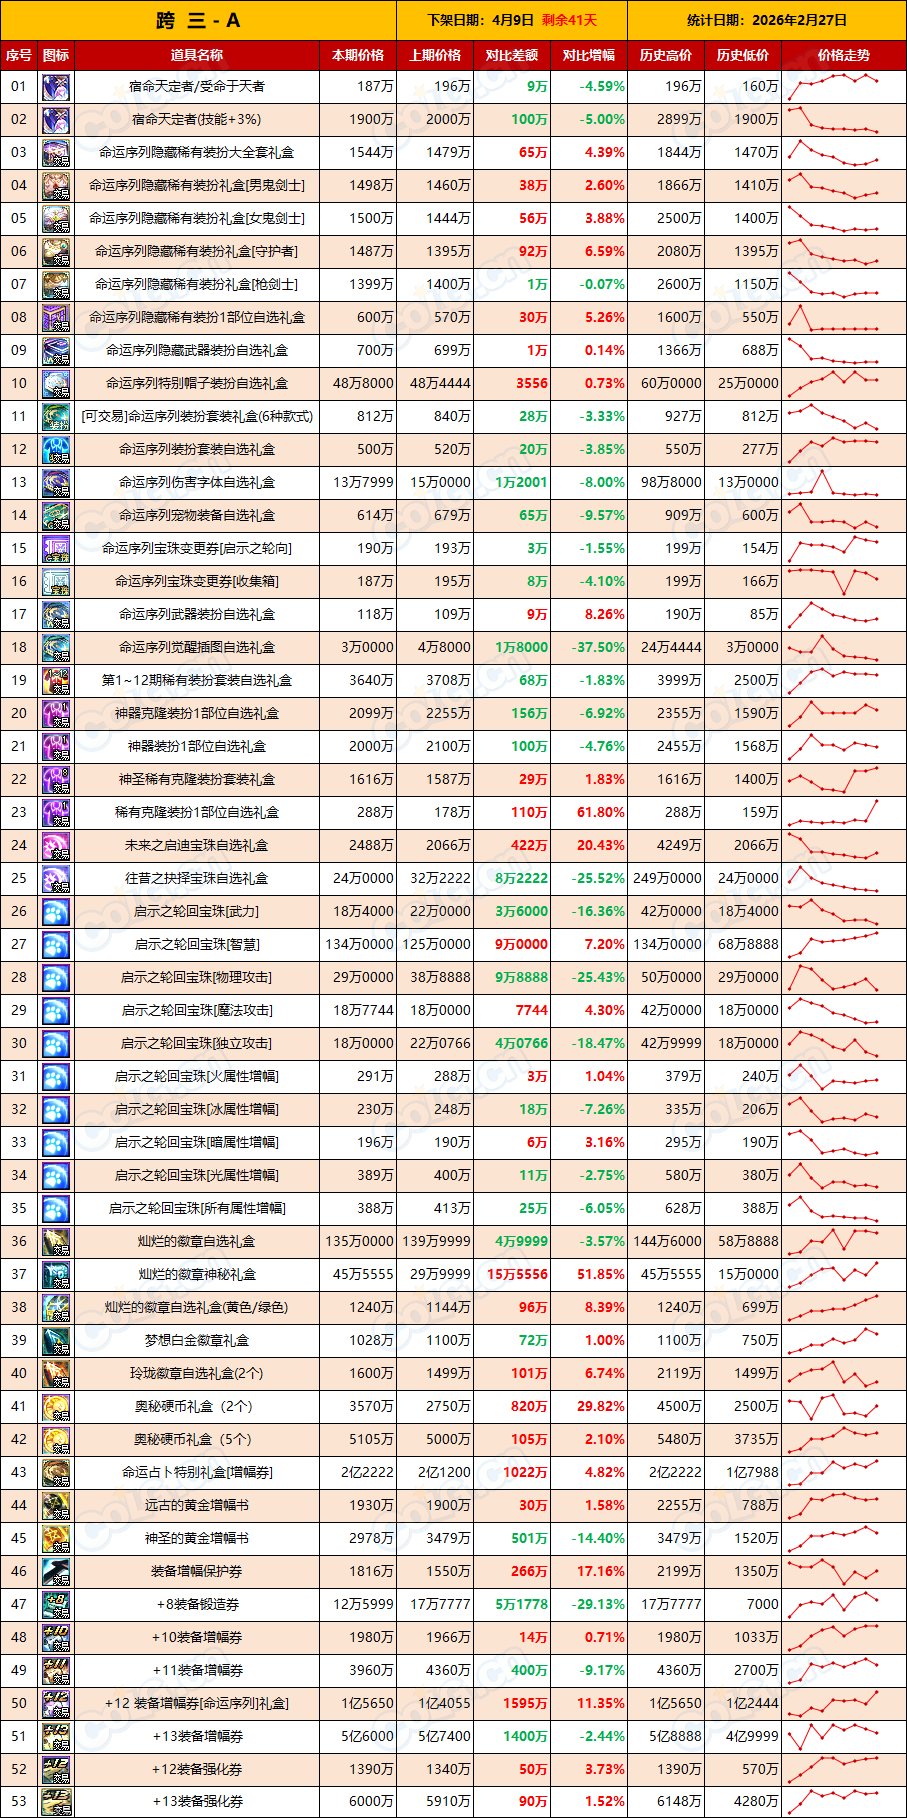
Task: Click the 上期价格 column header
Action: click(x=435, y=56)
